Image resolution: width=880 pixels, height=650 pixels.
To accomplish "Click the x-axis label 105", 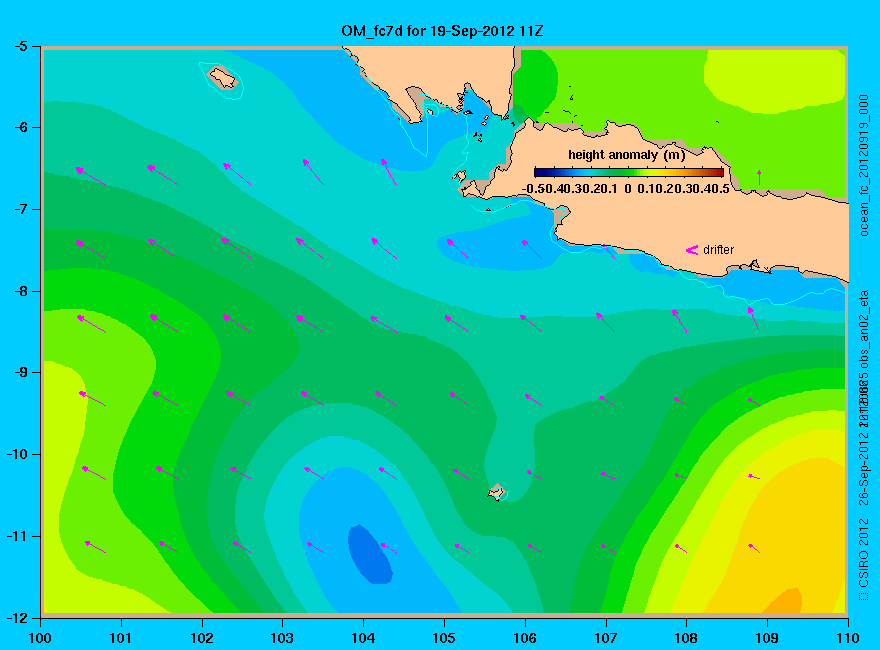I will click(x=444, y=638).
